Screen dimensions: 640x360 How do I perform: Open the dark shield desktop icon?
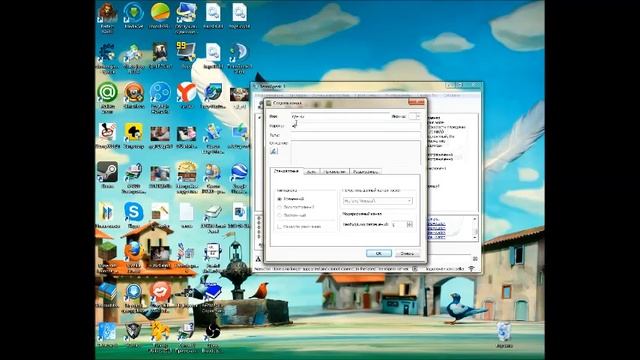pyautogui.click(x=133, y=332)
